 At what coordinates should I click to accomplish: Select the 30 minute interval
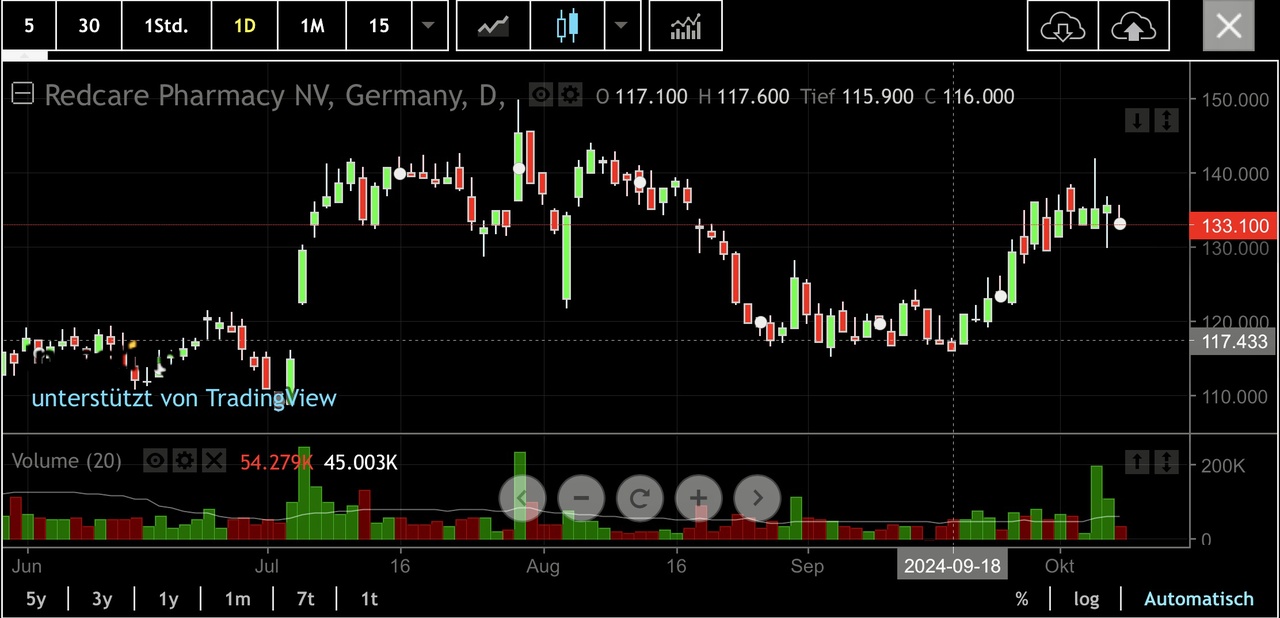[x=89, y=26]
